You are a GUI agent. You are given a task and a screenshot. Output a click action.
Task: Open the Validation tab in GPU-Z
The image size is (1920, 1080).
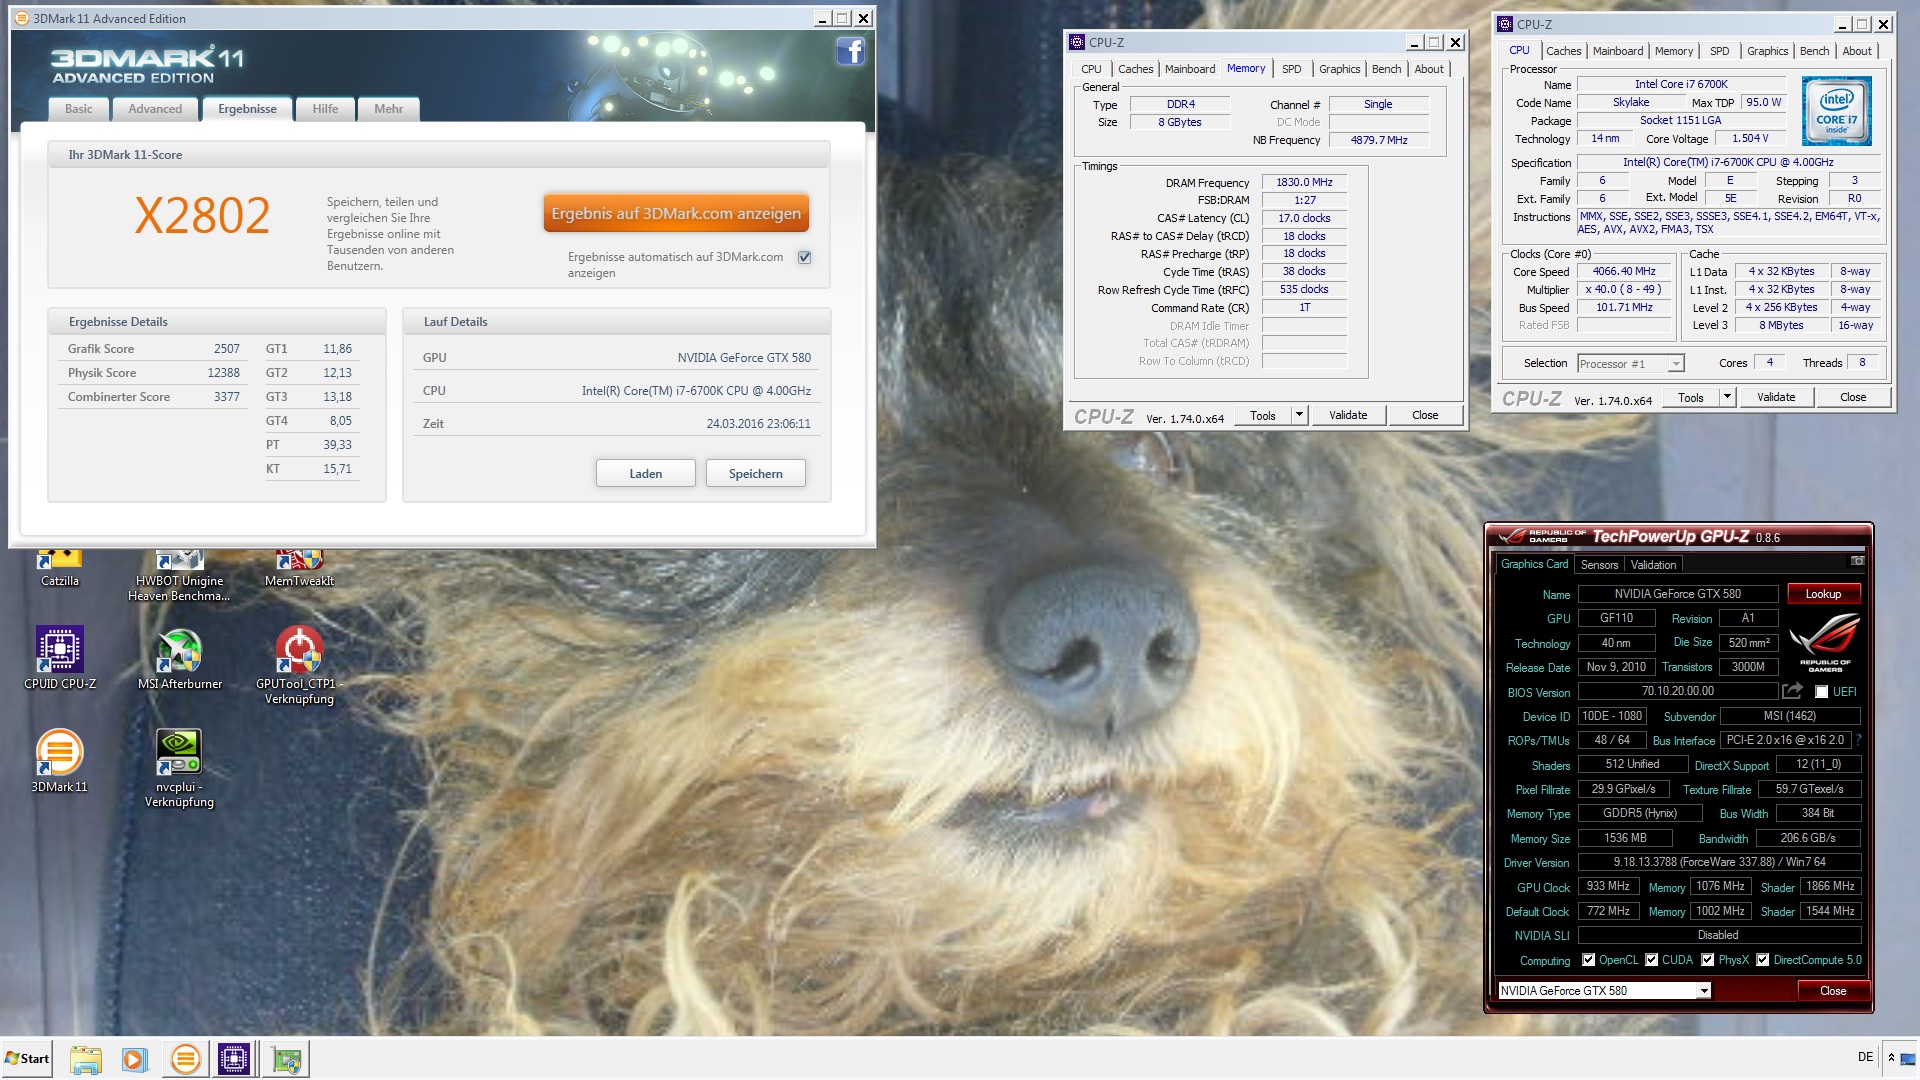click(x=1653, y=565)
